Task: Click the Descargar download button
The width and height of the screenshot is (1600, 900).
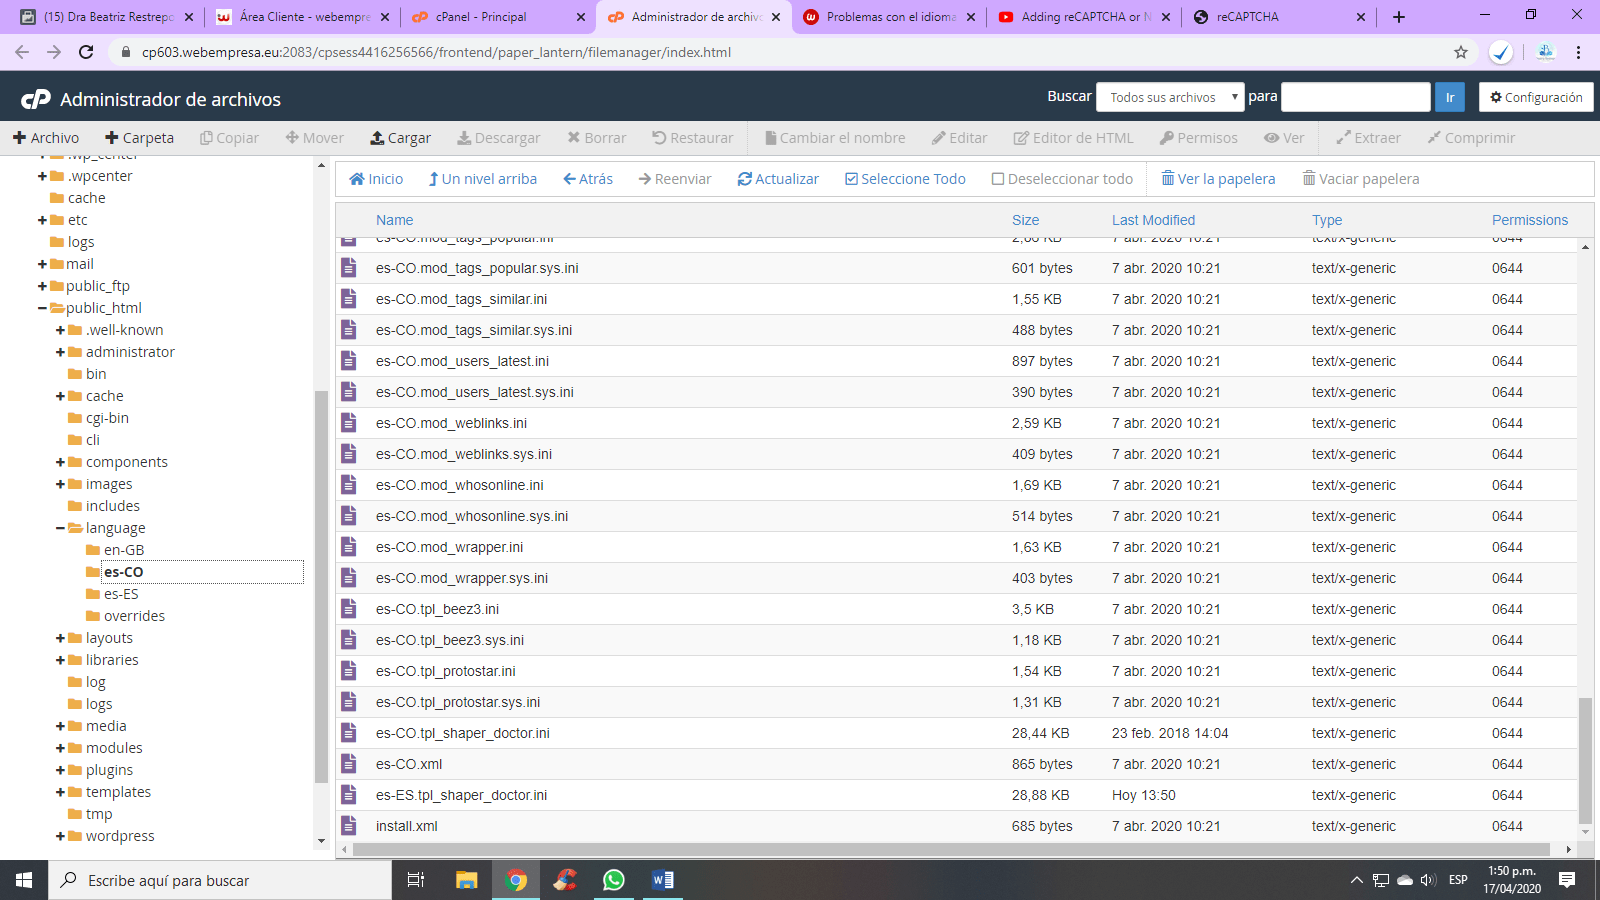Action: tap(499, 138)
